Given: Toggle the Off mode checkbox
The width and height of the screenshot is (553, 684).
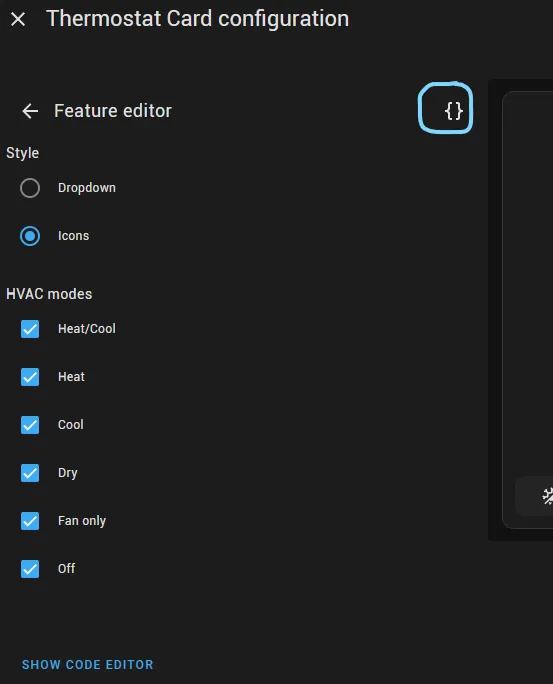Looking at the screenshot, I should pos(30,569).
